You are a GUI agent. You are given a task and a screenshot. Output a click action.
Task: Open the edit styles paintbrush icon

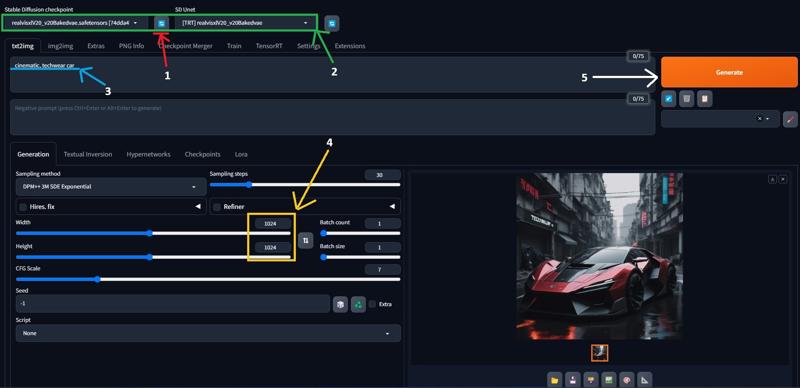click(x=790, y=119)
